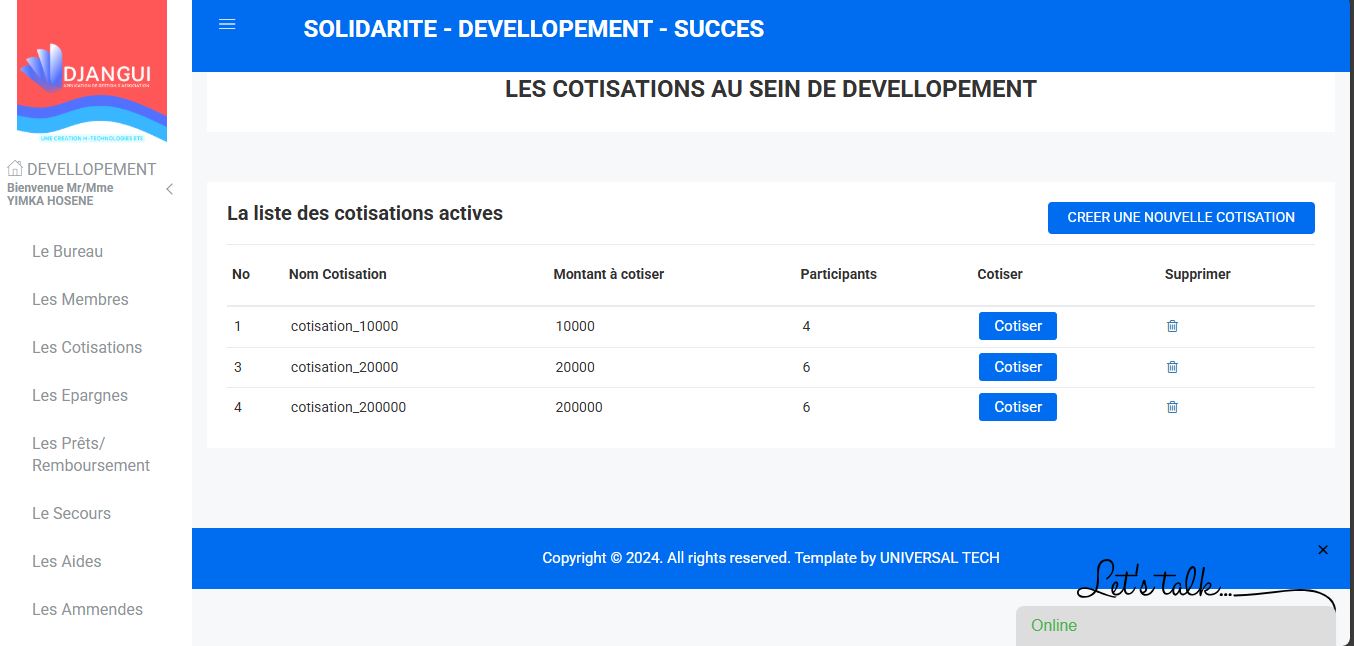This screenshot has height=646, width=1354.
Task: Select Les Aides from the sidebar
Action: (x=67, y=562)
